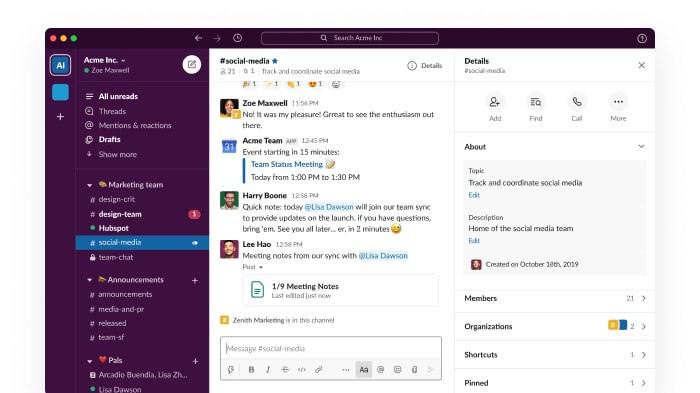The height and width of the screenshot is (393, 700).
Task: Expand the Members row
Action: [554, 298]
